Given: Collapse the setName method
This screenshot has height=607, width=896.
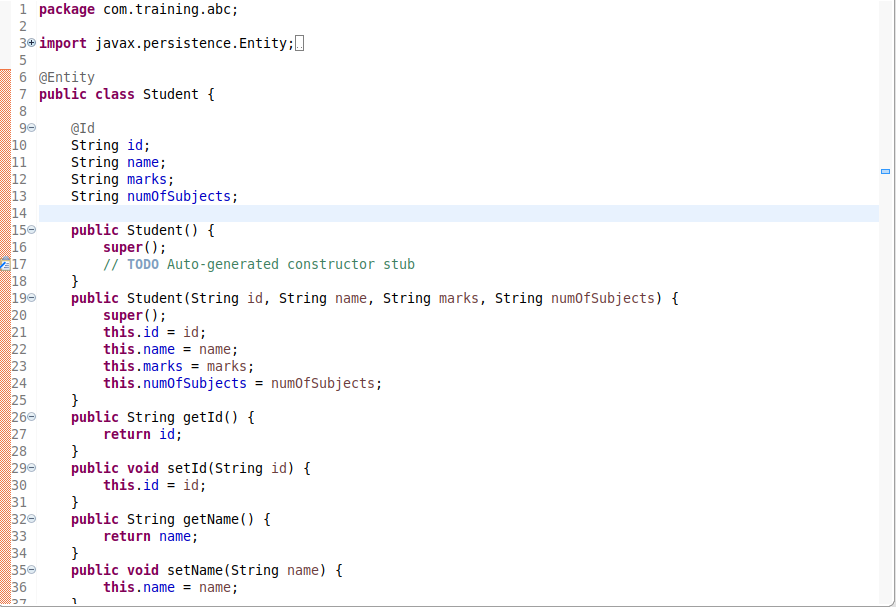Looking at the screenshot, I should tap(30, 570).
